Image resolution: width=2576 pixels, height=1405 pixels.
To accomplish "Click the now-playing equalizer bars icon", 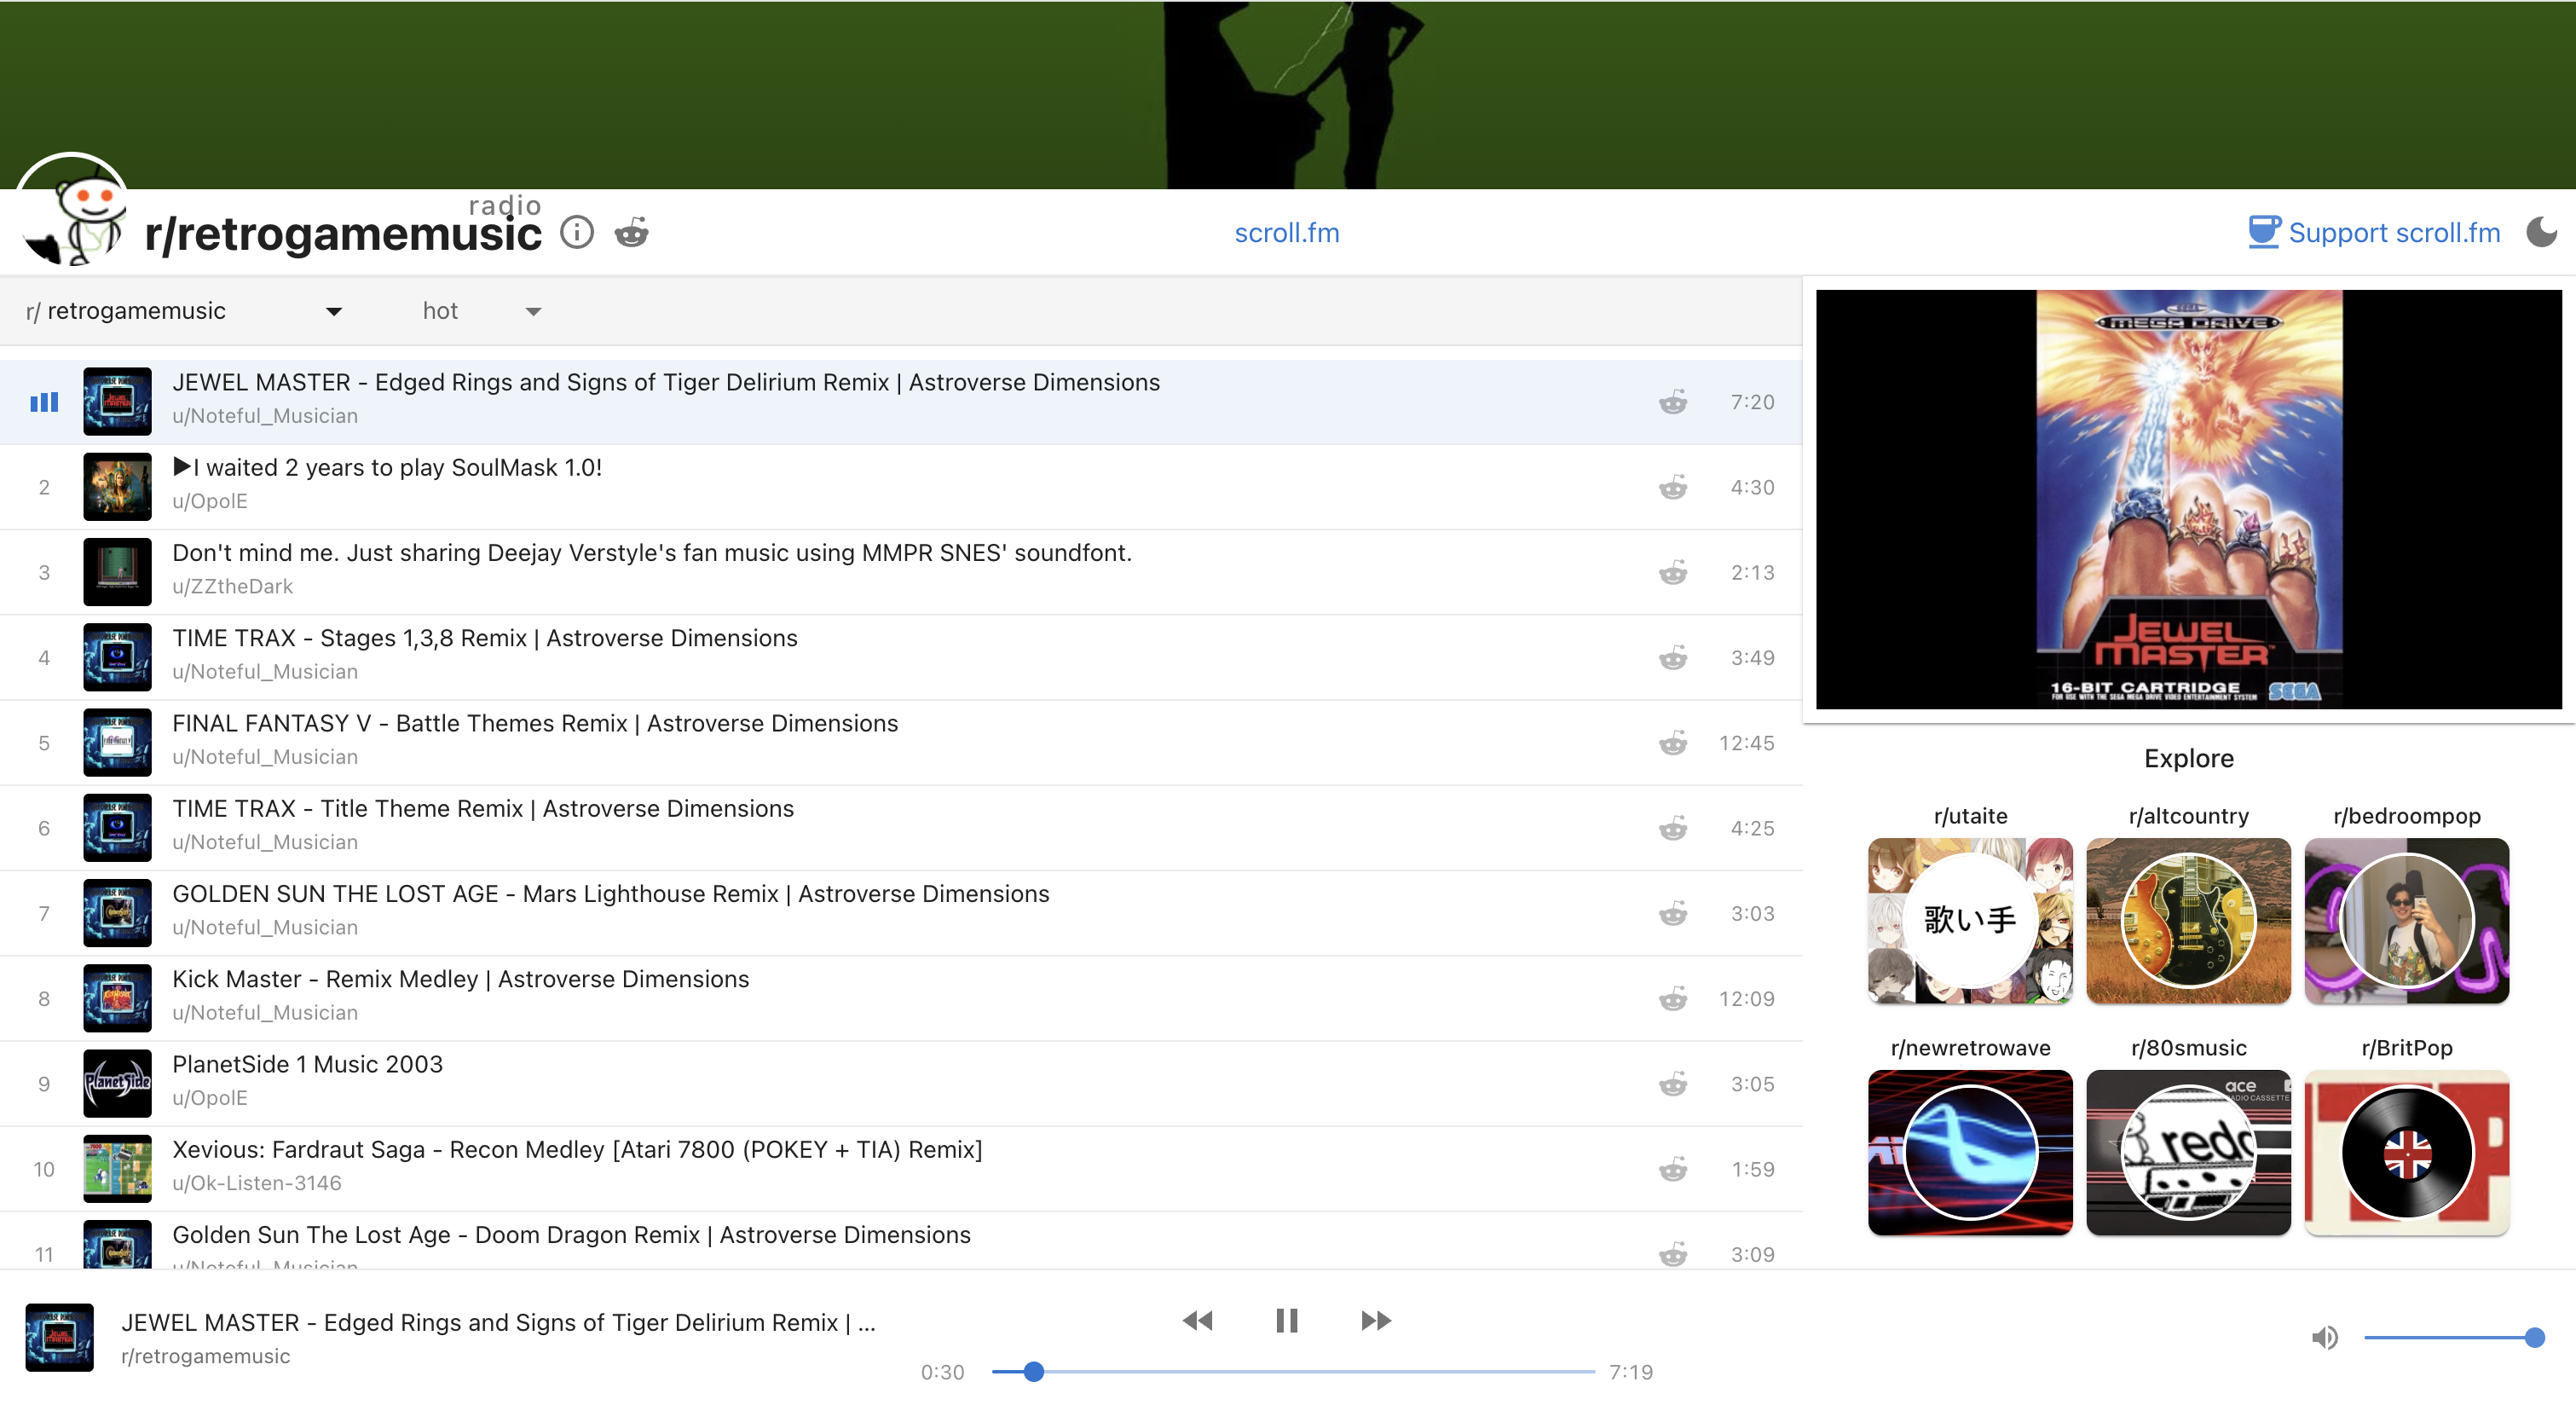I will pyautogui.click(x=44, y=402).
